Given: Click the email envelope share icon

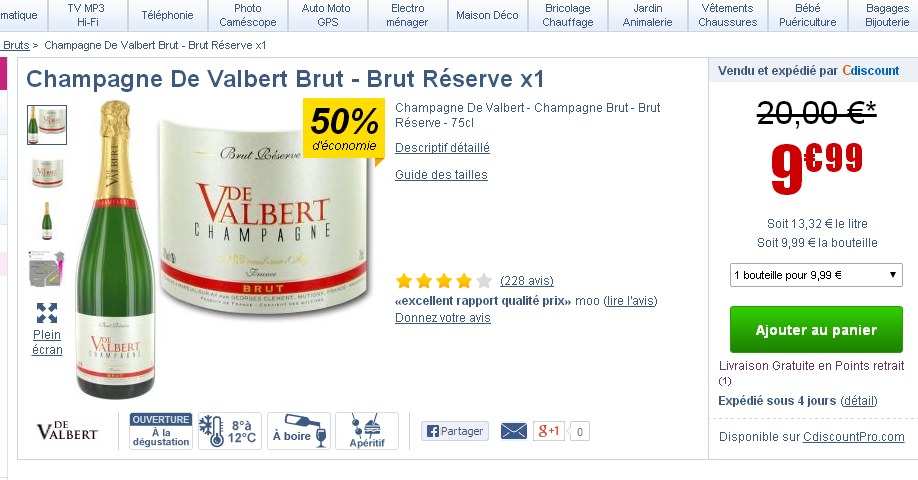Looking at the screenshot, I should [513, 431].
